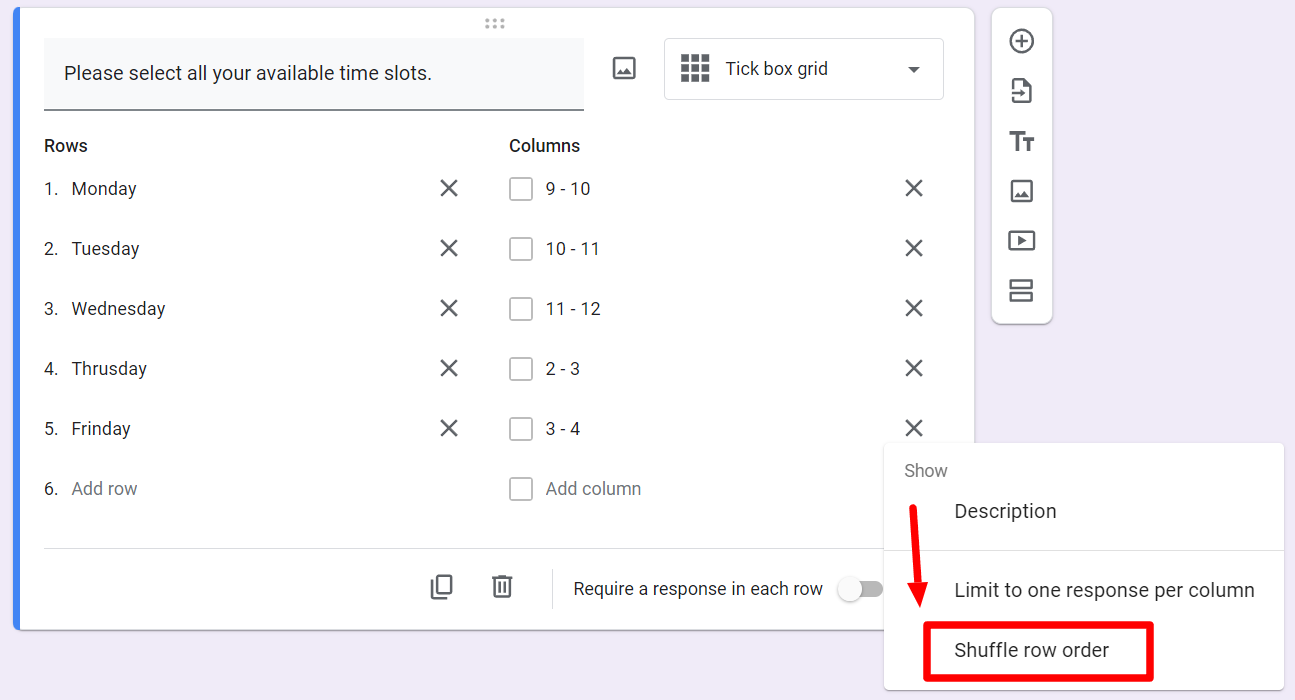Remove the Wednesday row with its X

click(x=448, y=308)
